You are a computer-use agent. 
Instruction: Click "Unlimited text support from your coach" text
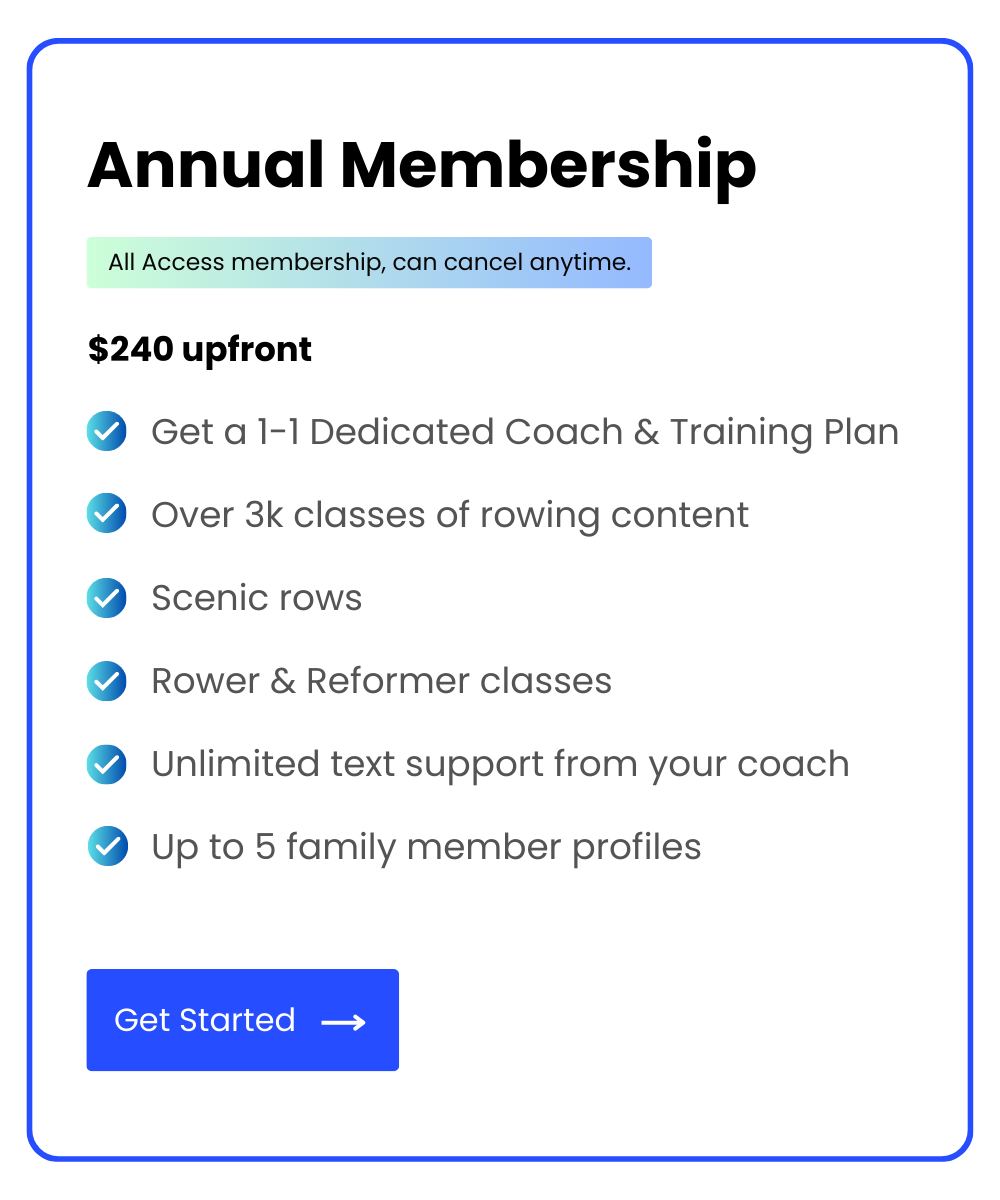coord(500,764)
